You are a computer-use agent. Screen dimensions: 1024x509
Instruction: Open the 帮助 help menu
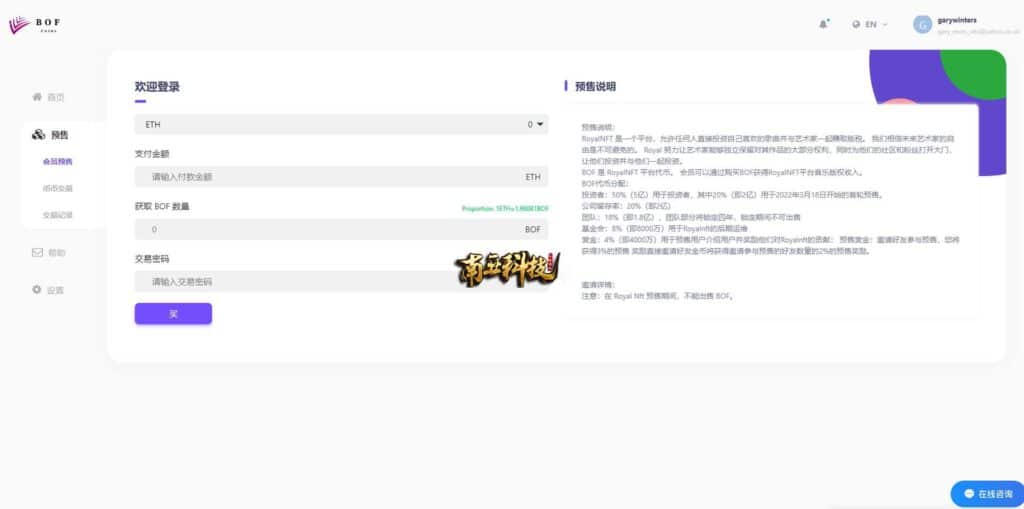pos(56,253)
